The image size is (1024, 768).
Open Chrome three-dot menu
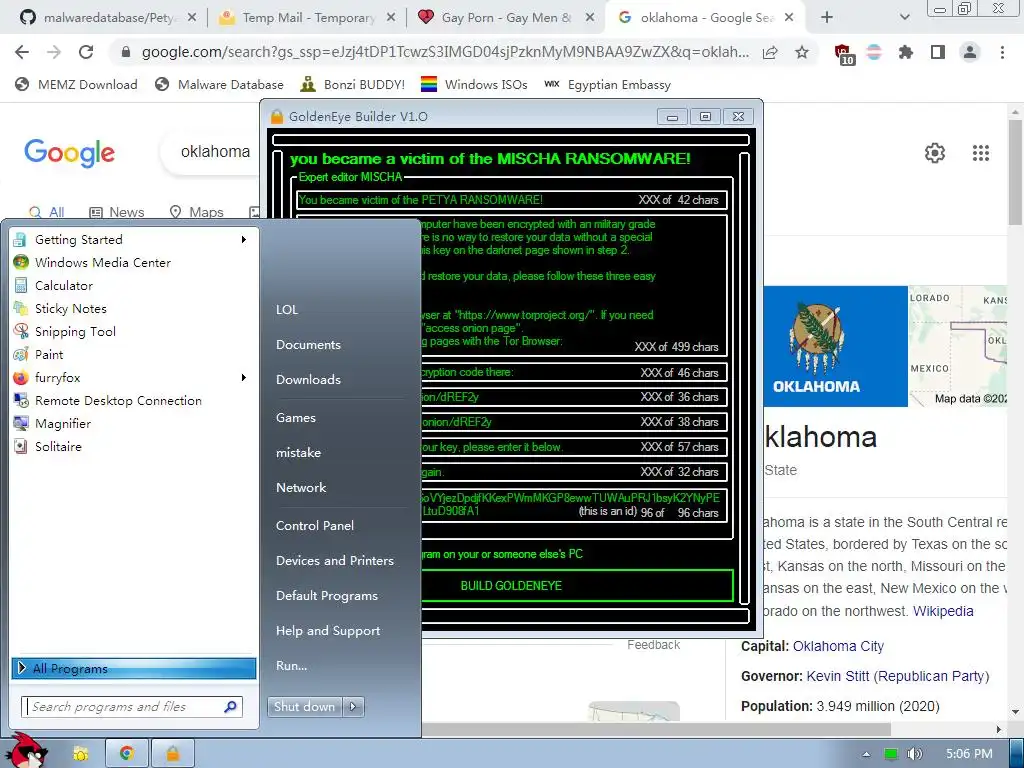pos(1002,52)
